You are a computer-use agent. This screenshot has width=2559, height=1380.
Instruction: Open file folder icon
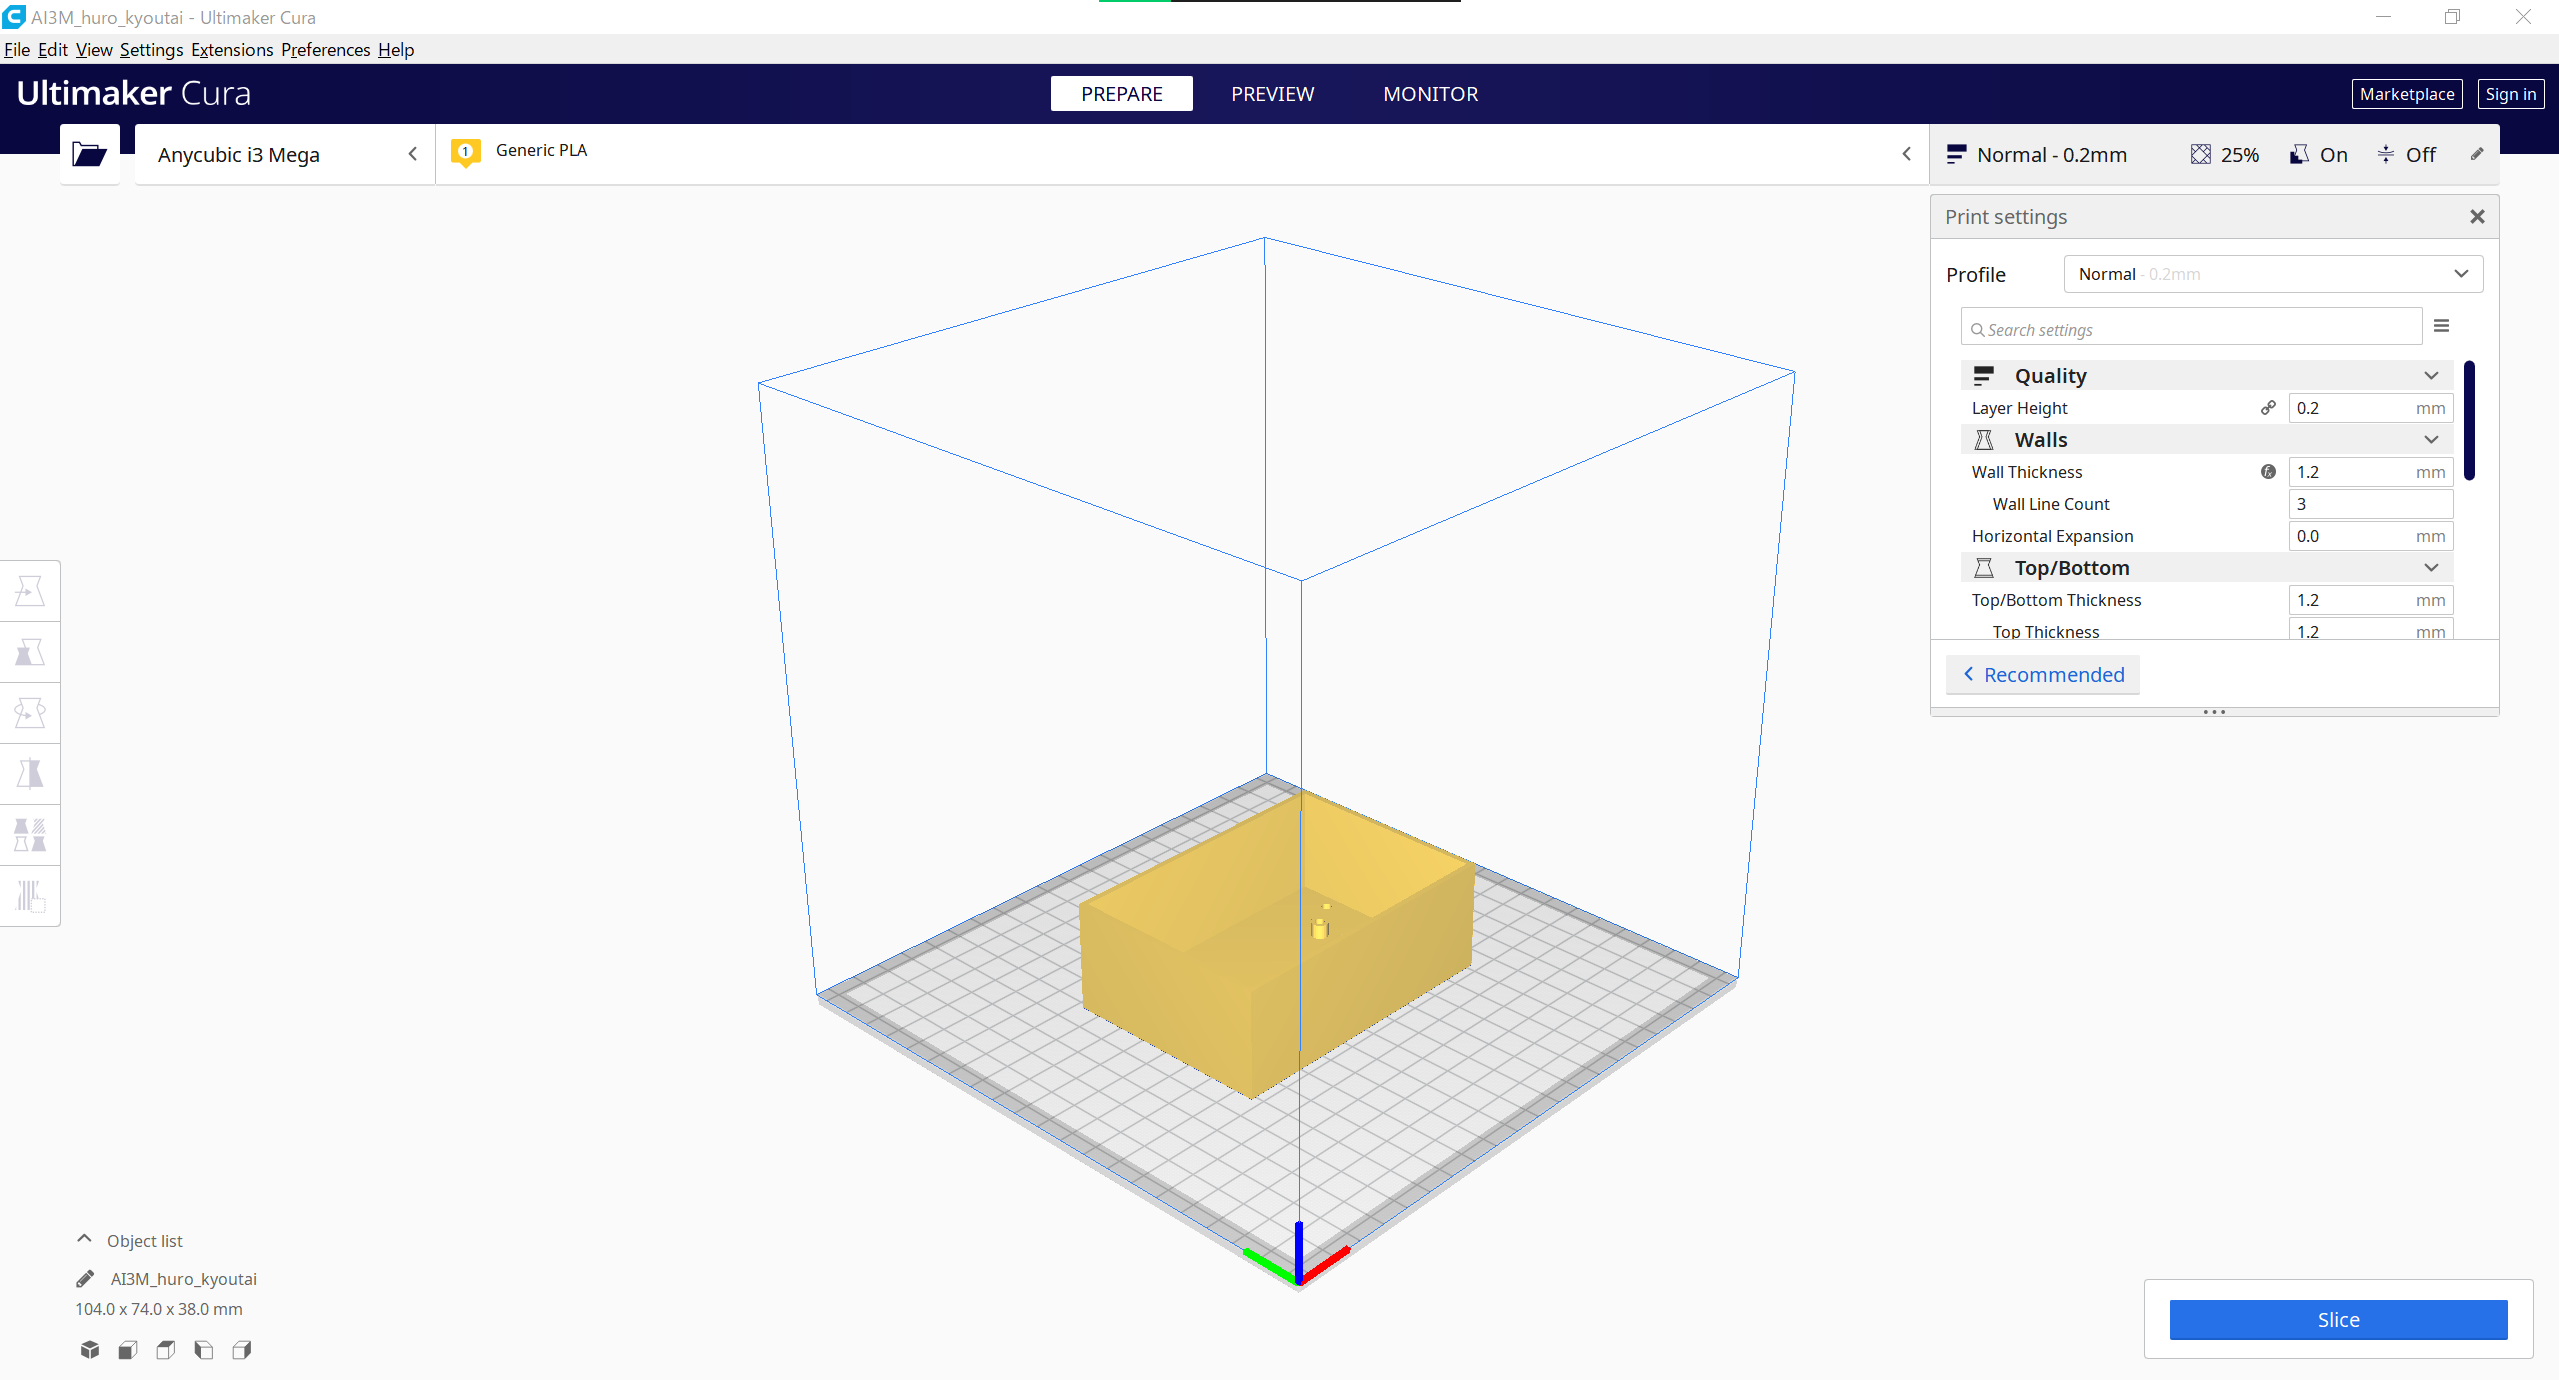tap(89, 154)
